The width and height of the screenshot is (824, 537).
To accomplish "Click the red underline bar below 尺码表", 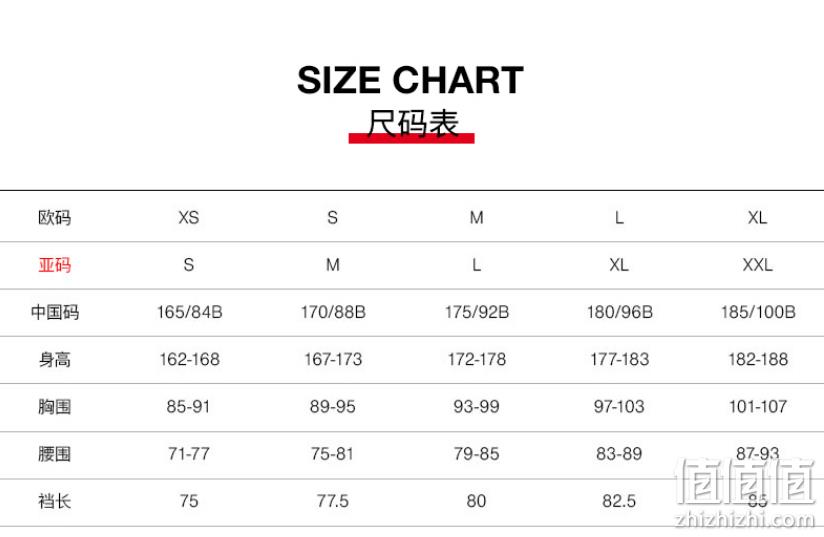I will tap(411, 138).
